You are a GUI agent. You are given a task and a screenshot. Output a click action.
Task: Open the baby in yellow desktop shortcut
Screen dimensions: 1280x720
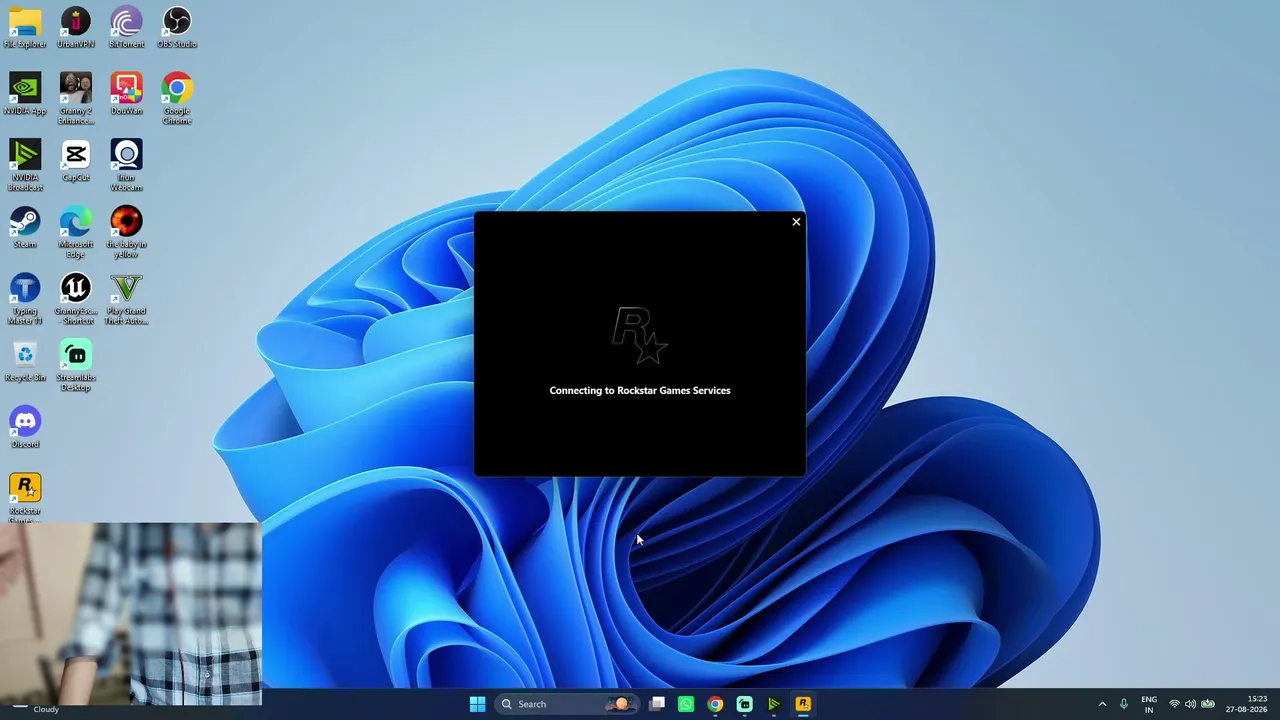click(126, 233)
